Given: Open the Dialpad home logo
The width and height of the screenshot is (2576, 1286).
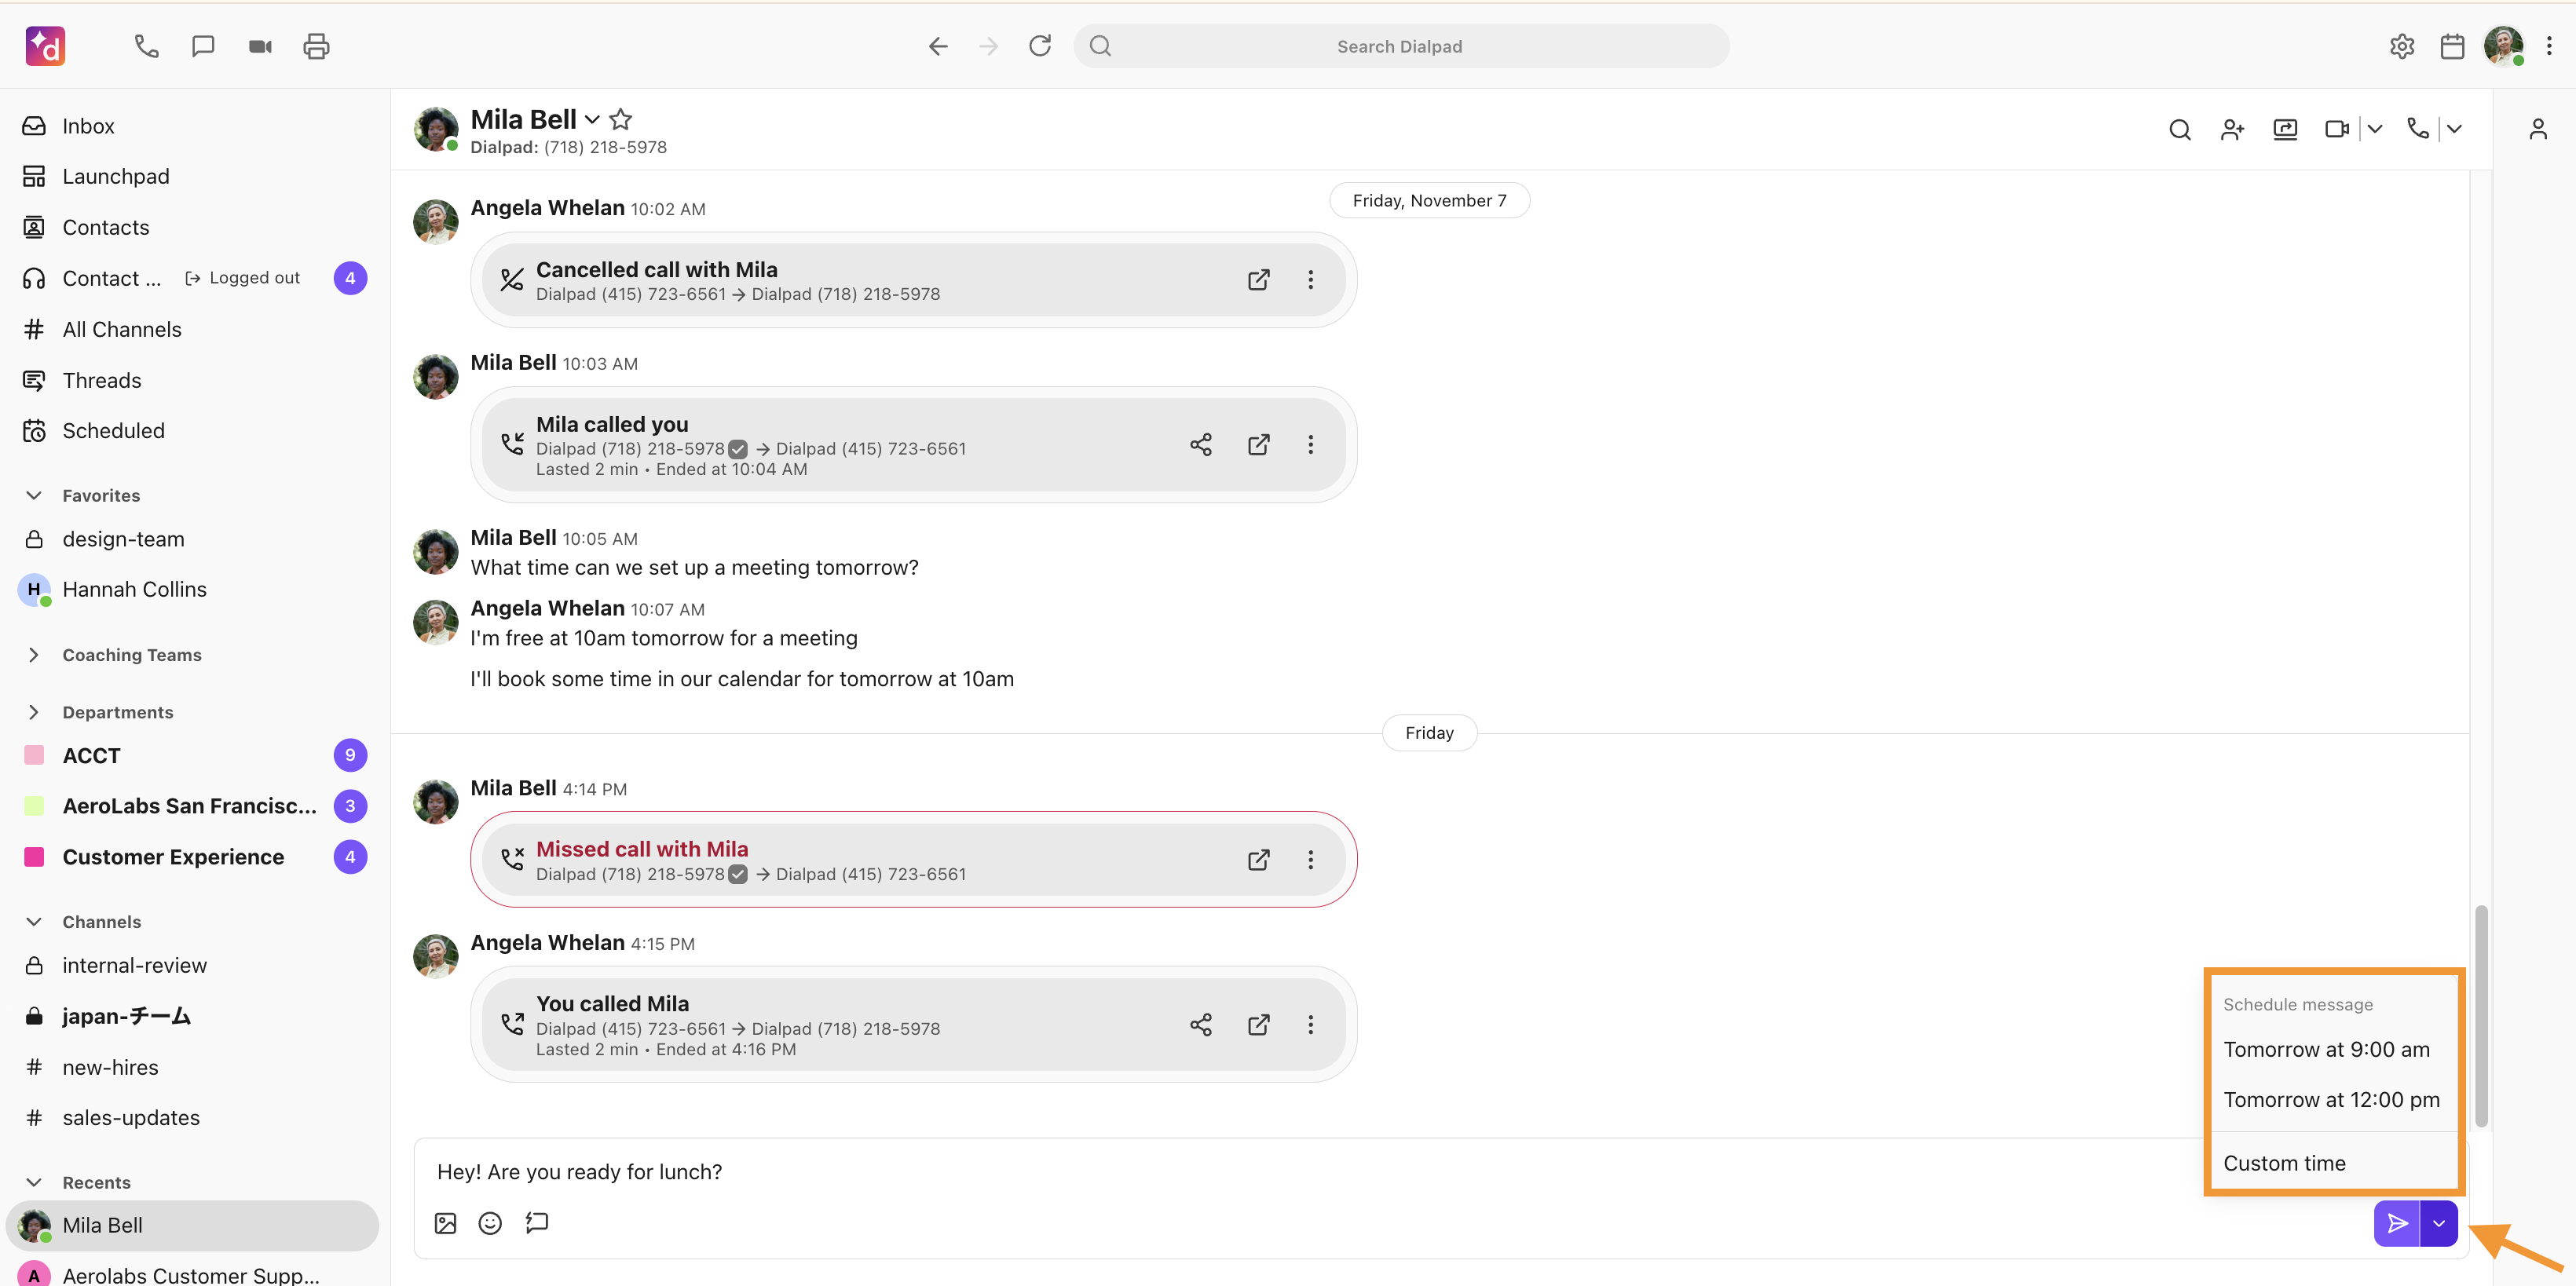Looking at the screenshot, I should pos(45,46).
